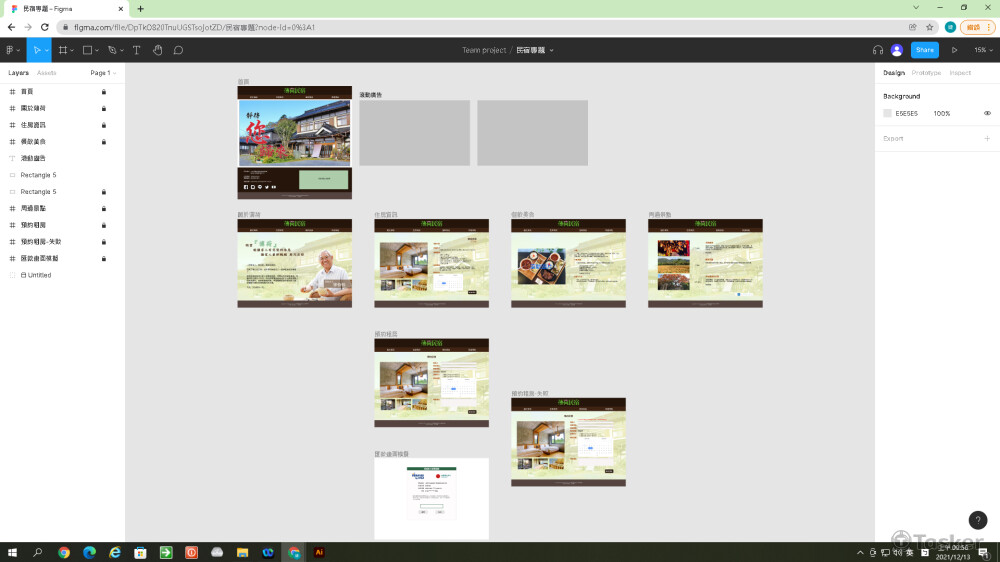
Task: Switch to the Prototype tab
Action: click(926, 73)
